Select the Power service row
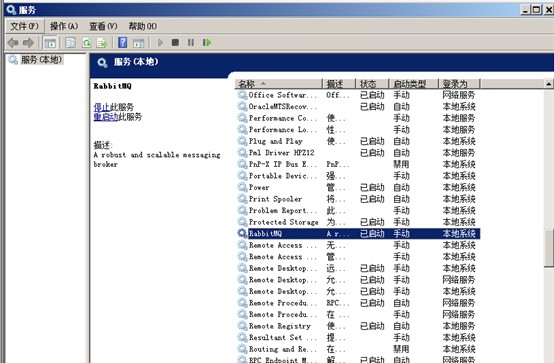The height and width of the screenshot is (363, 554). [358, 187]
